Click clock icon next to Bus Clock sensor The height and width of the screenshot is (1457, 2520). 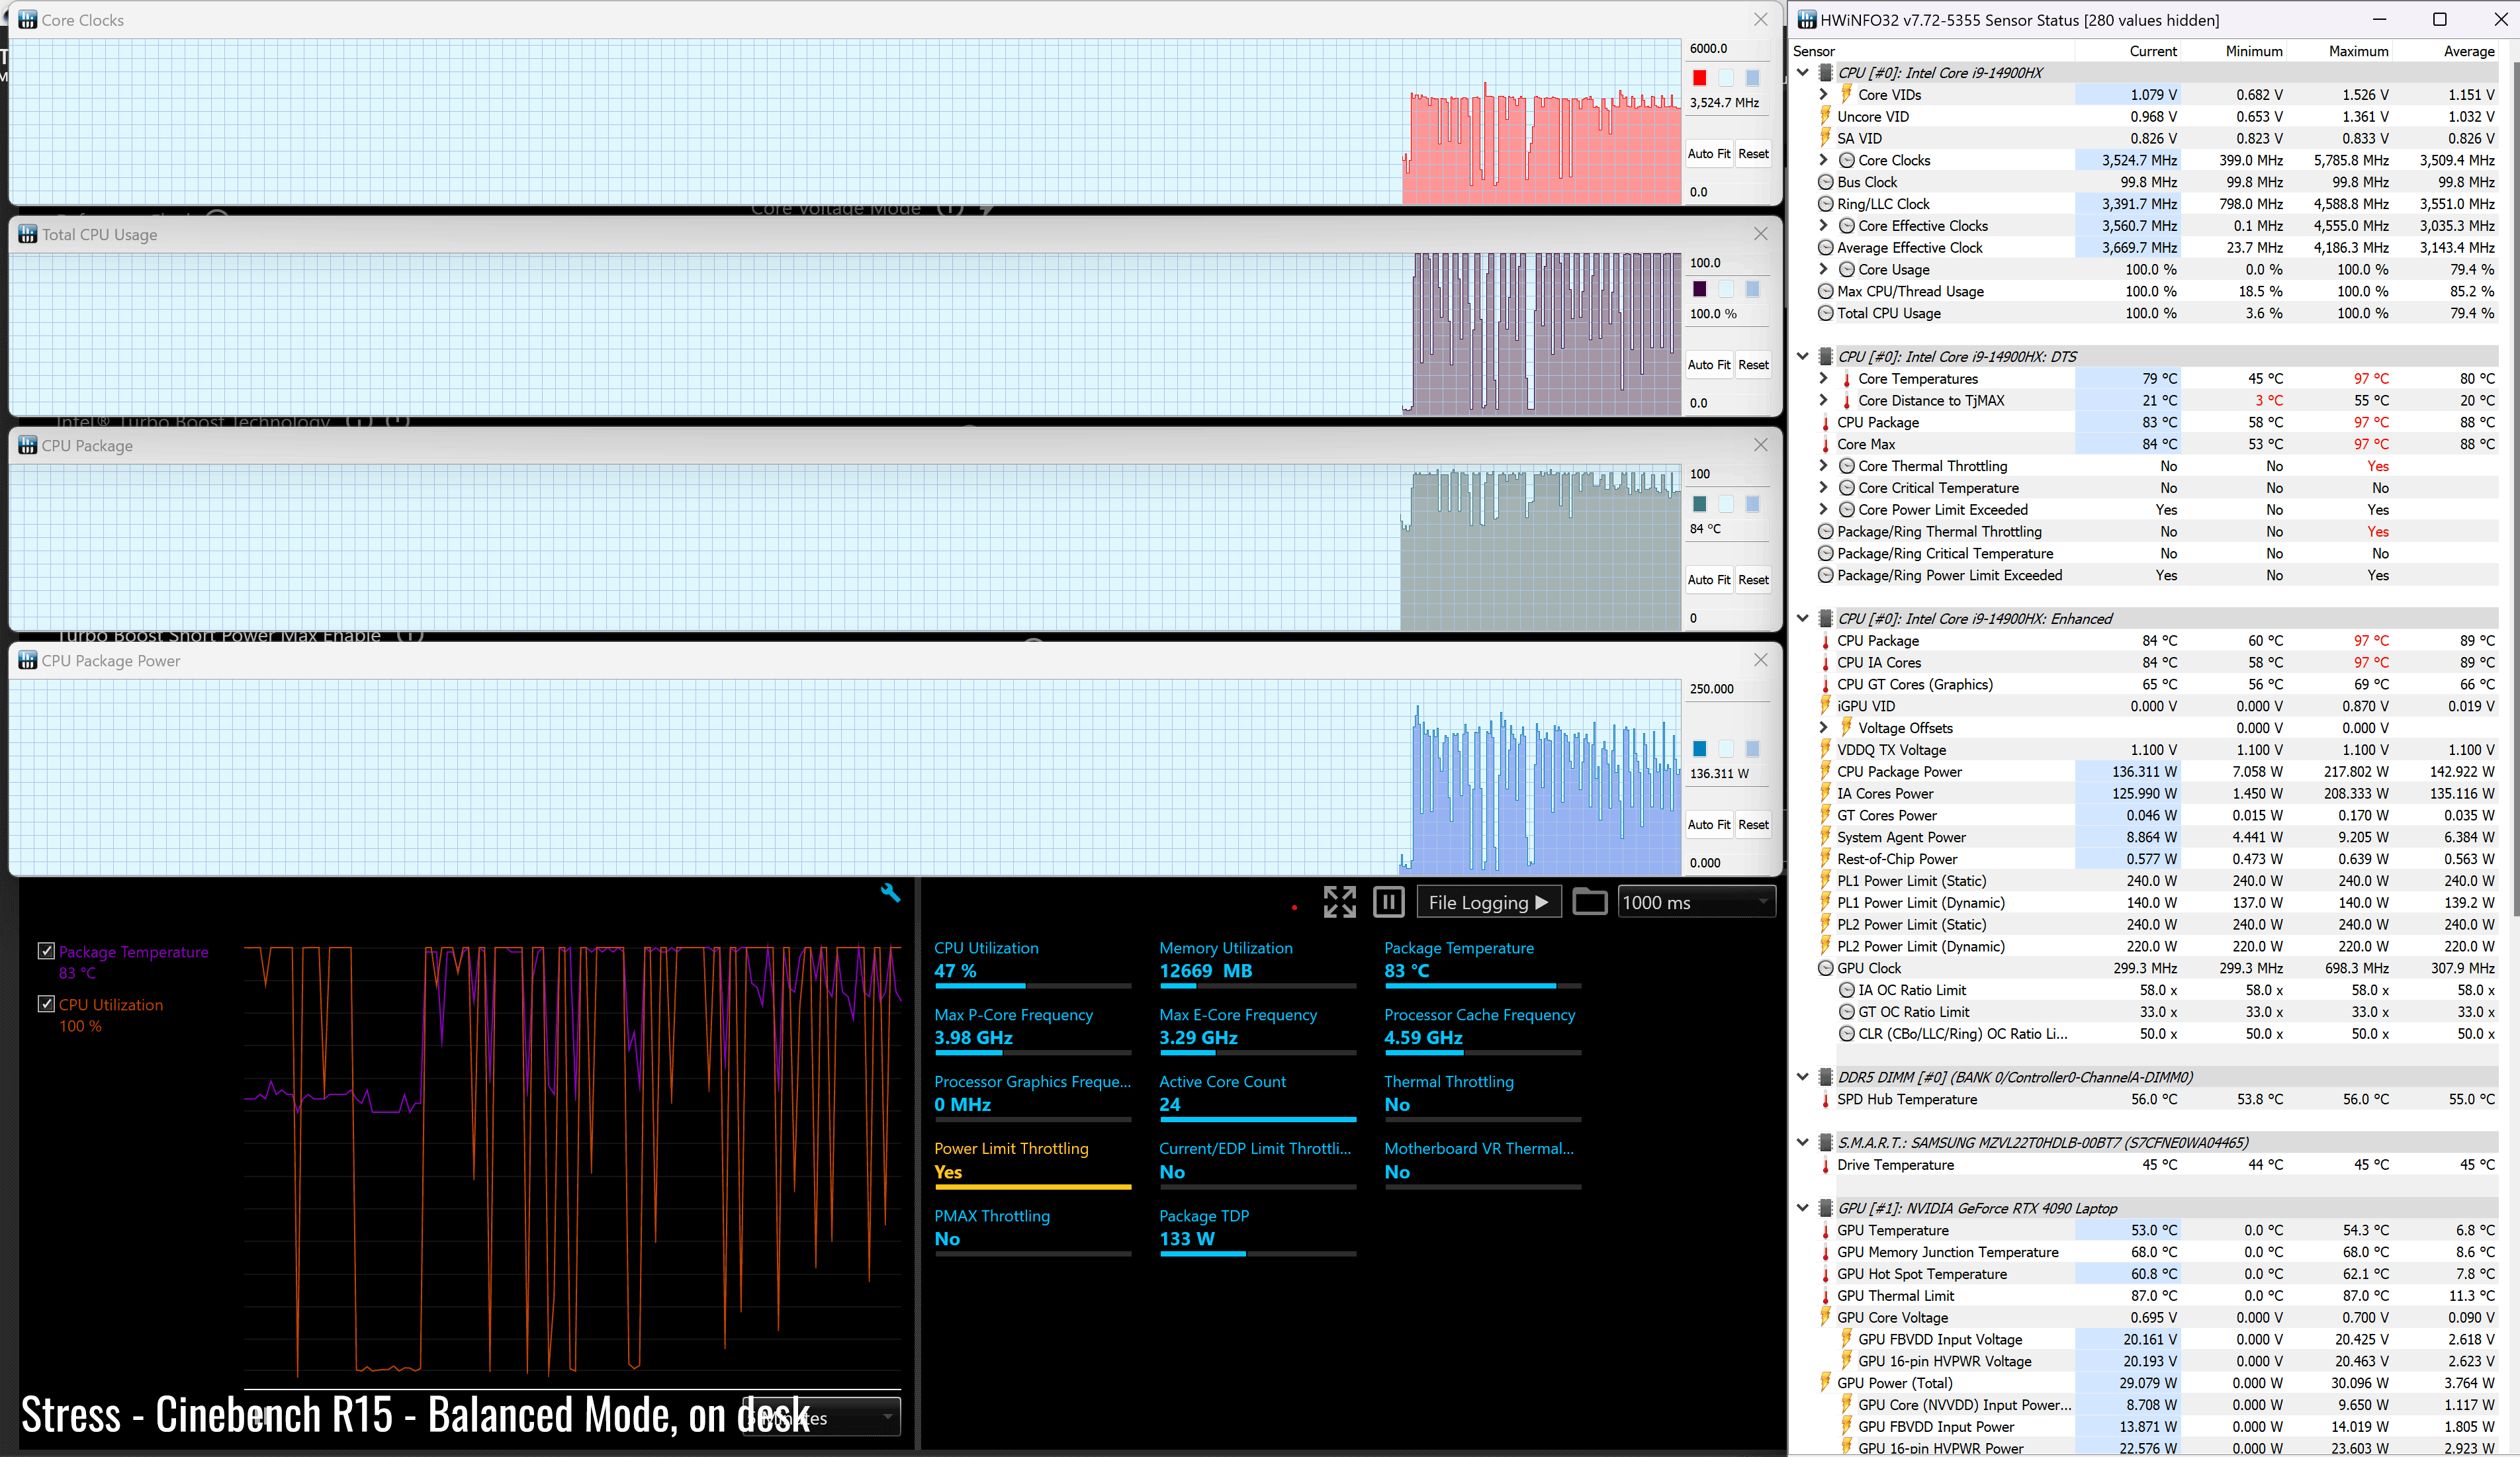point(1825,182)
